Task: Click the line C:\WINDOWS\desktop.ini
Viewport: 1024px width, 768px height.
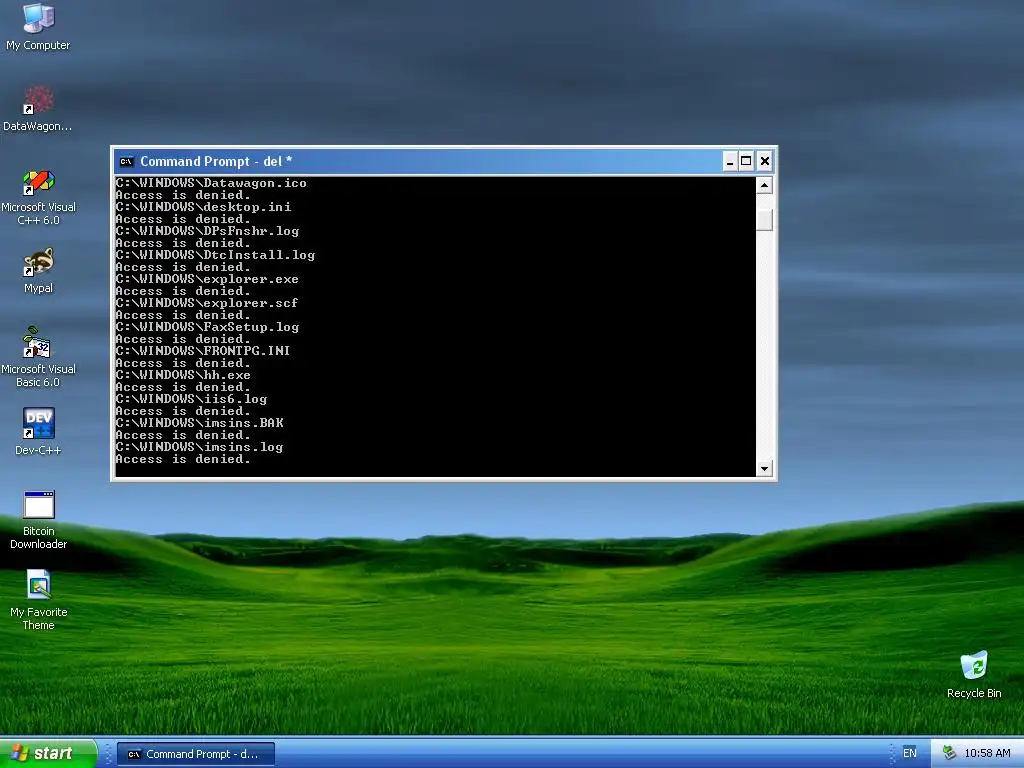Action: click(203, 207)
